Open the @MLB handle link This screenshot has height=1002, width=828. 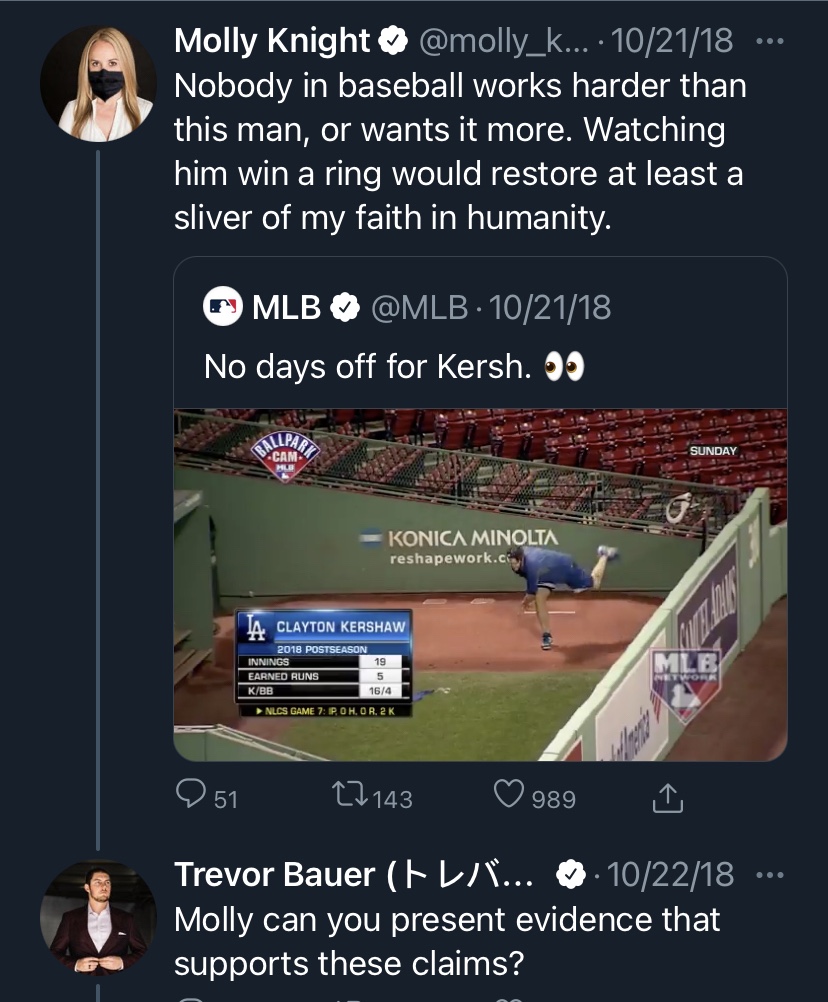click(419, 308)
